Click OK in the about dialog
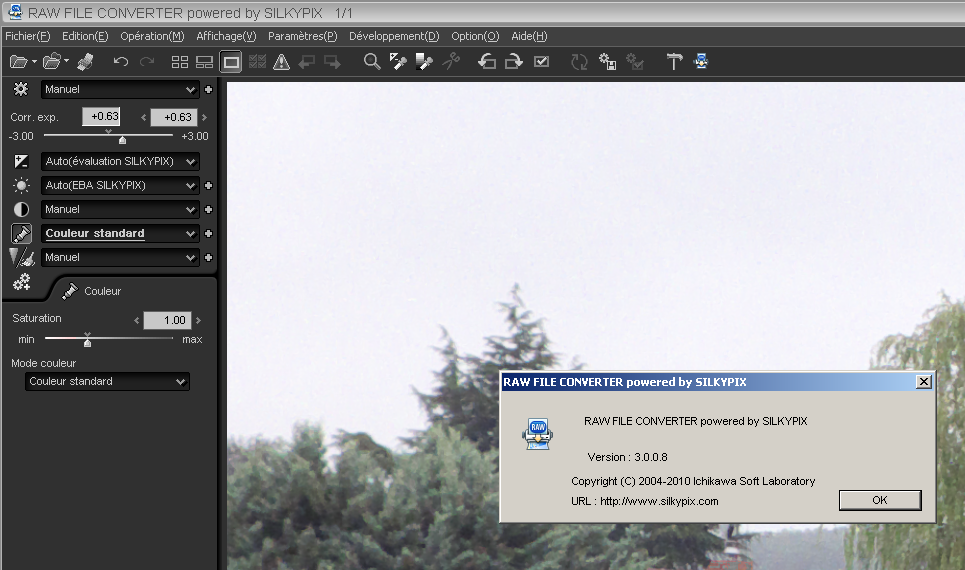The image size is (965, 570). pos(880,500)
